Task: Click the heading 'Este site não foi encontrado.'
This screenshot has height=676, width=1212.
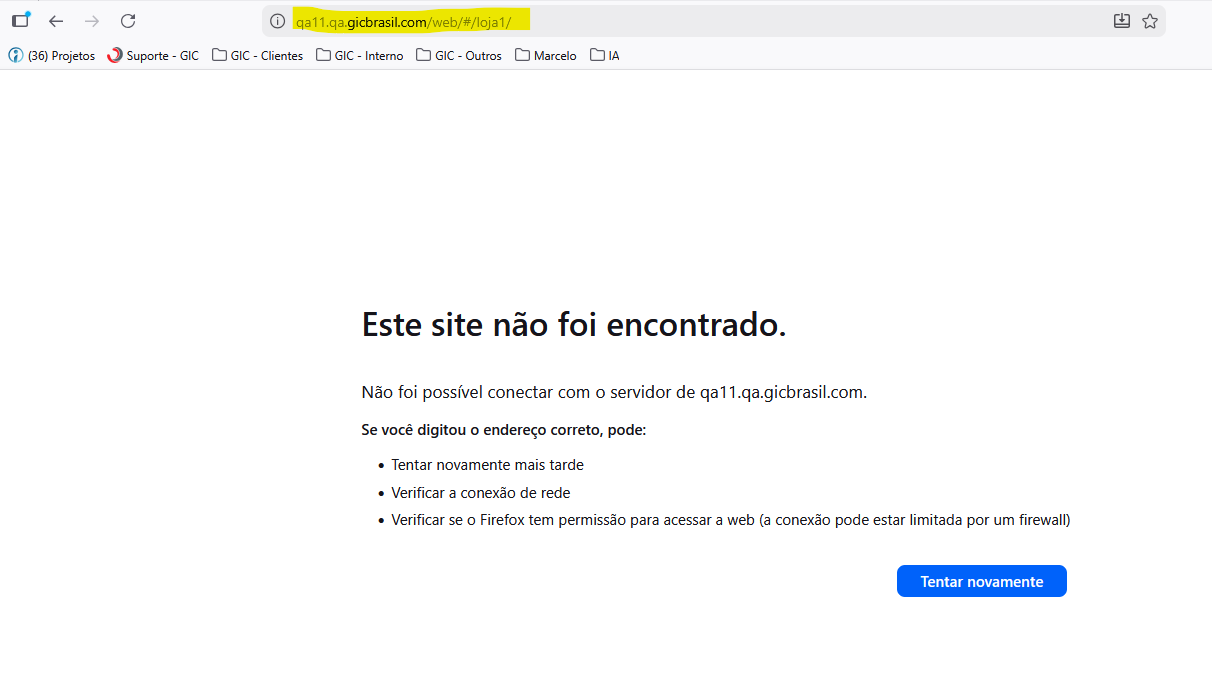Action: tap(574, 324)
